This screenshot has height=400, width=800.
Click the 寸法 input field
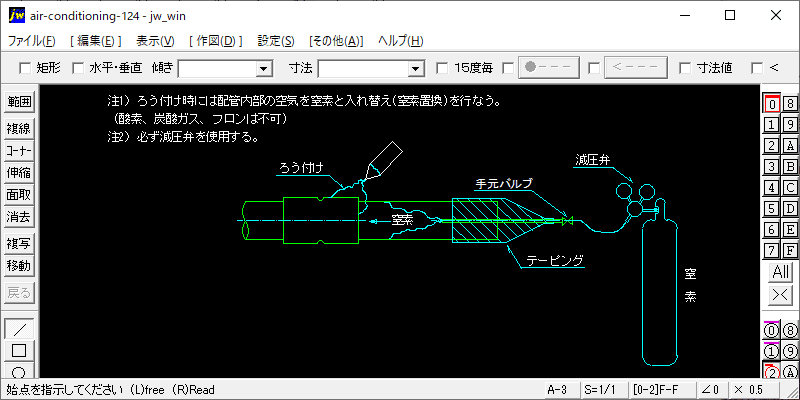click(364, 68)
